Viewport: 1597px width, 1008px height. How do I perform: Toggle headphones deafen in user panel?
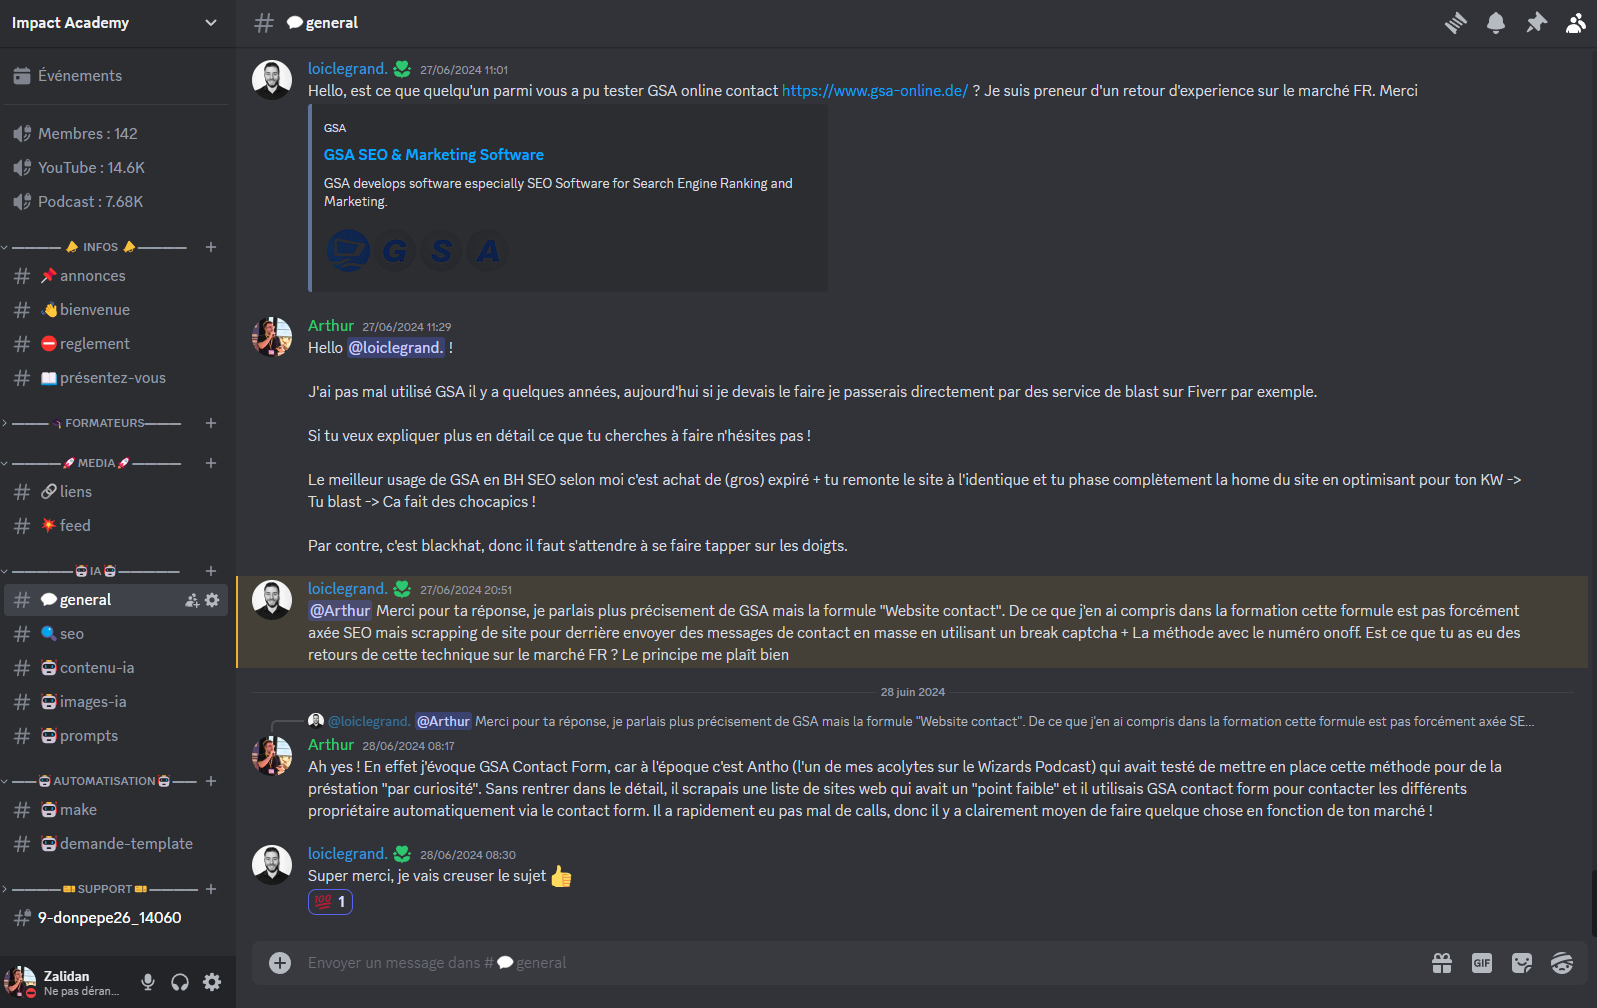coord(180,982)
